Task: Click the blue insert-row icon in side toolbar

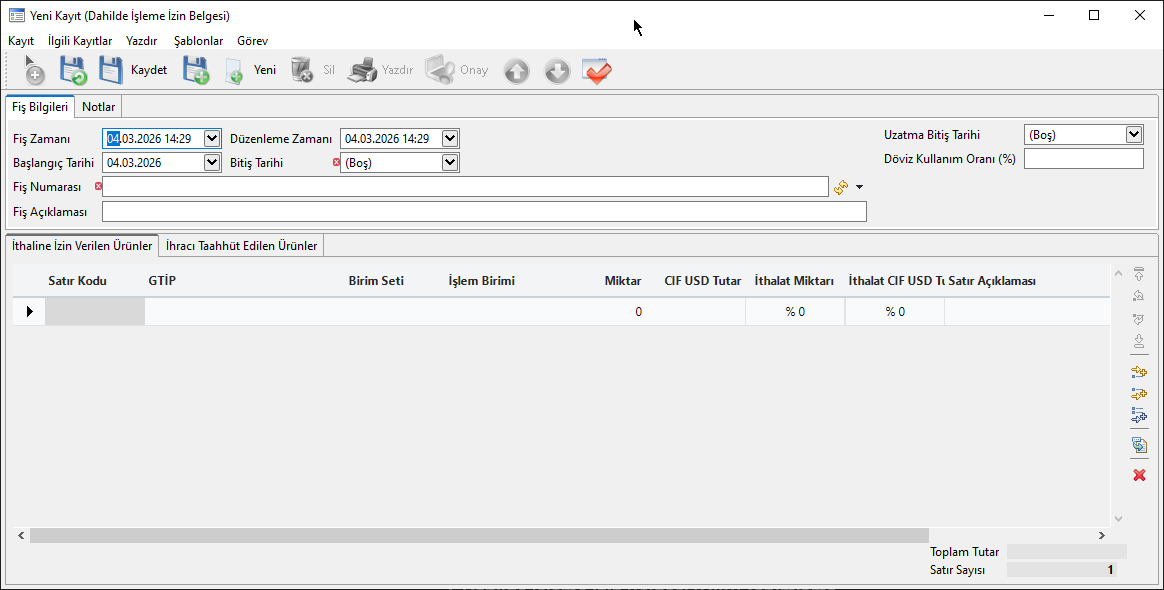Action: 1138,416
